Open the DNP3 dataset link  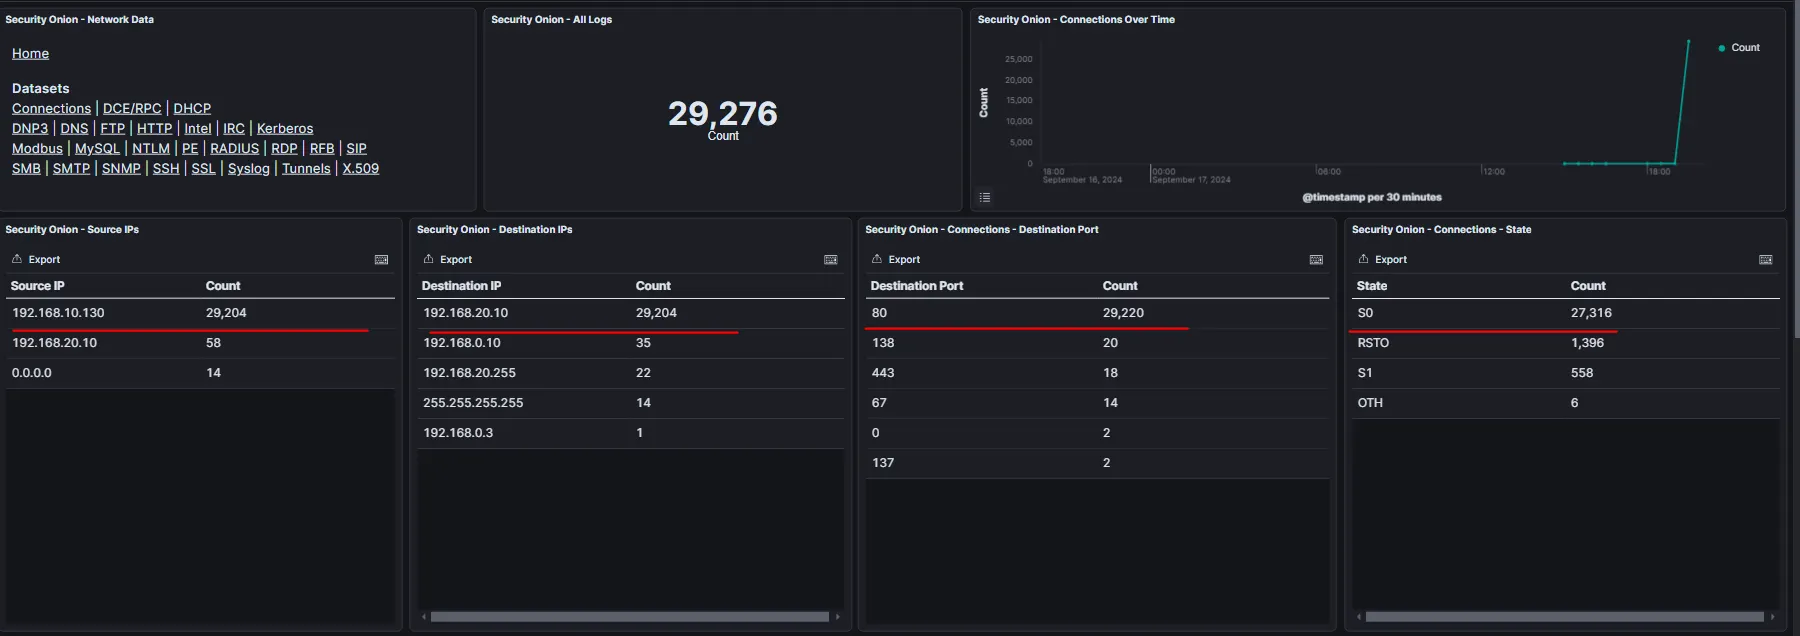(x=30, y=129)
